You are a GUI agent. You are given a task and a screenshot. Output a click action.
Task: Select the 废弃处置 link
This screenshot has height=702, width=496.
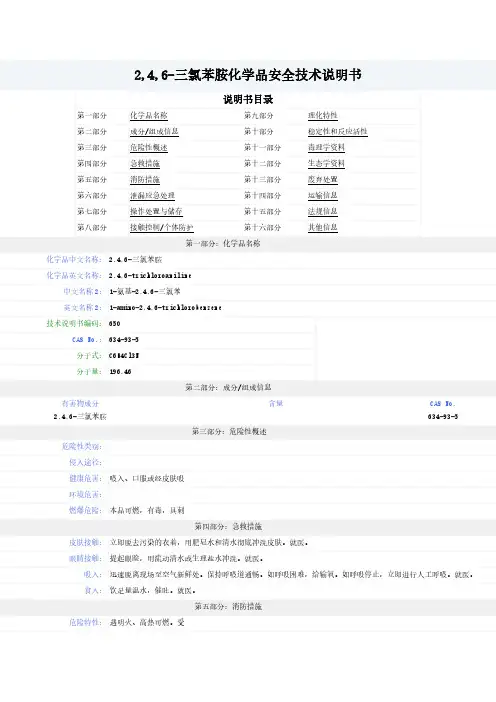[323, 180]
